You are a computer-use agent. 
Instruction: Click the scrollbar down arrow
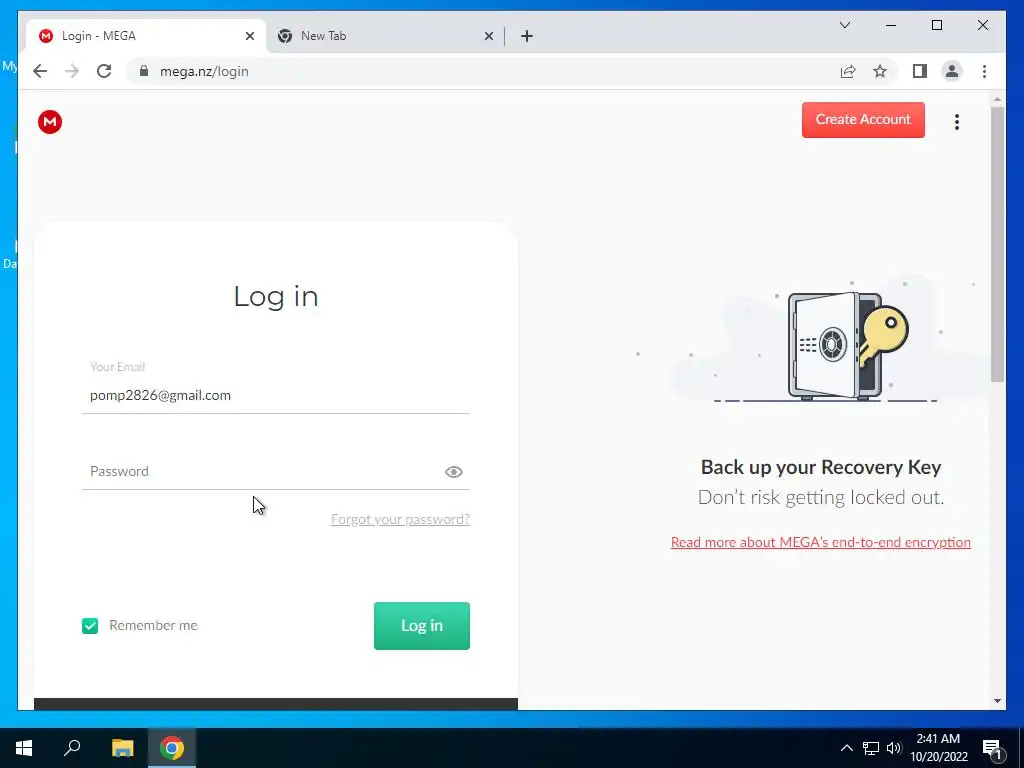pos(997,701)
